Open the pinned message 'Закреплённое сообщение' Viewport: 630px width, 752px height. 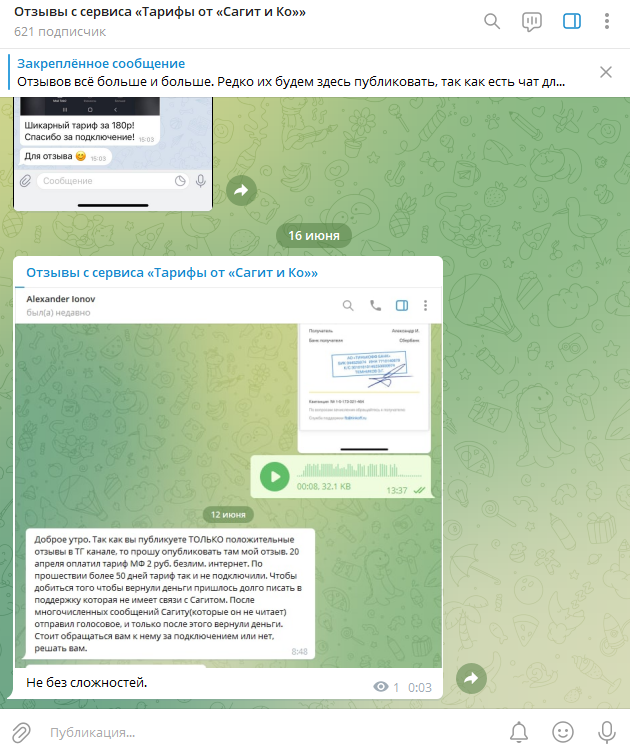291,72
